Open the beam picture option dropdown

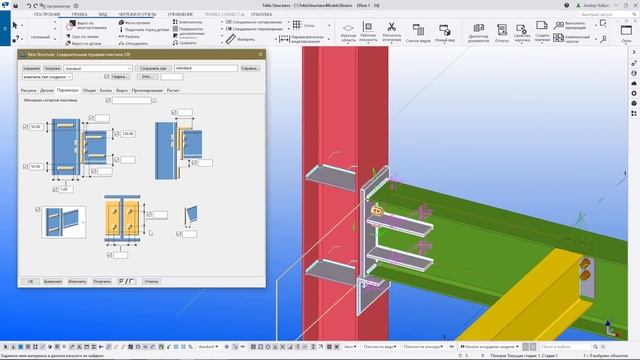click(64, 222)
